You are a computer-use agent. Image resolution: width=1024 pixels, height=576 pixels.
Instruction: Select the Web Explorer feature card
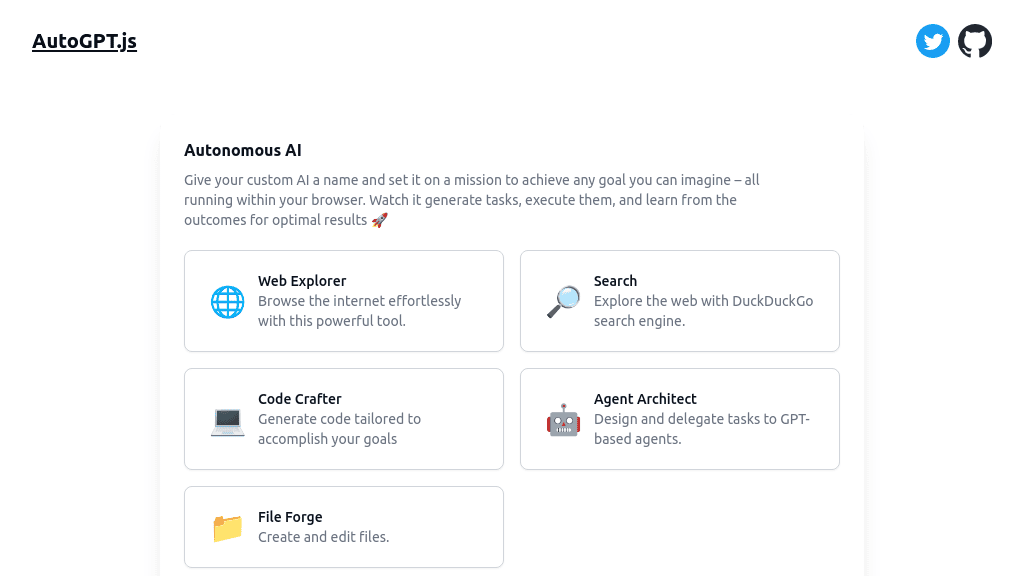coord(343,301)
